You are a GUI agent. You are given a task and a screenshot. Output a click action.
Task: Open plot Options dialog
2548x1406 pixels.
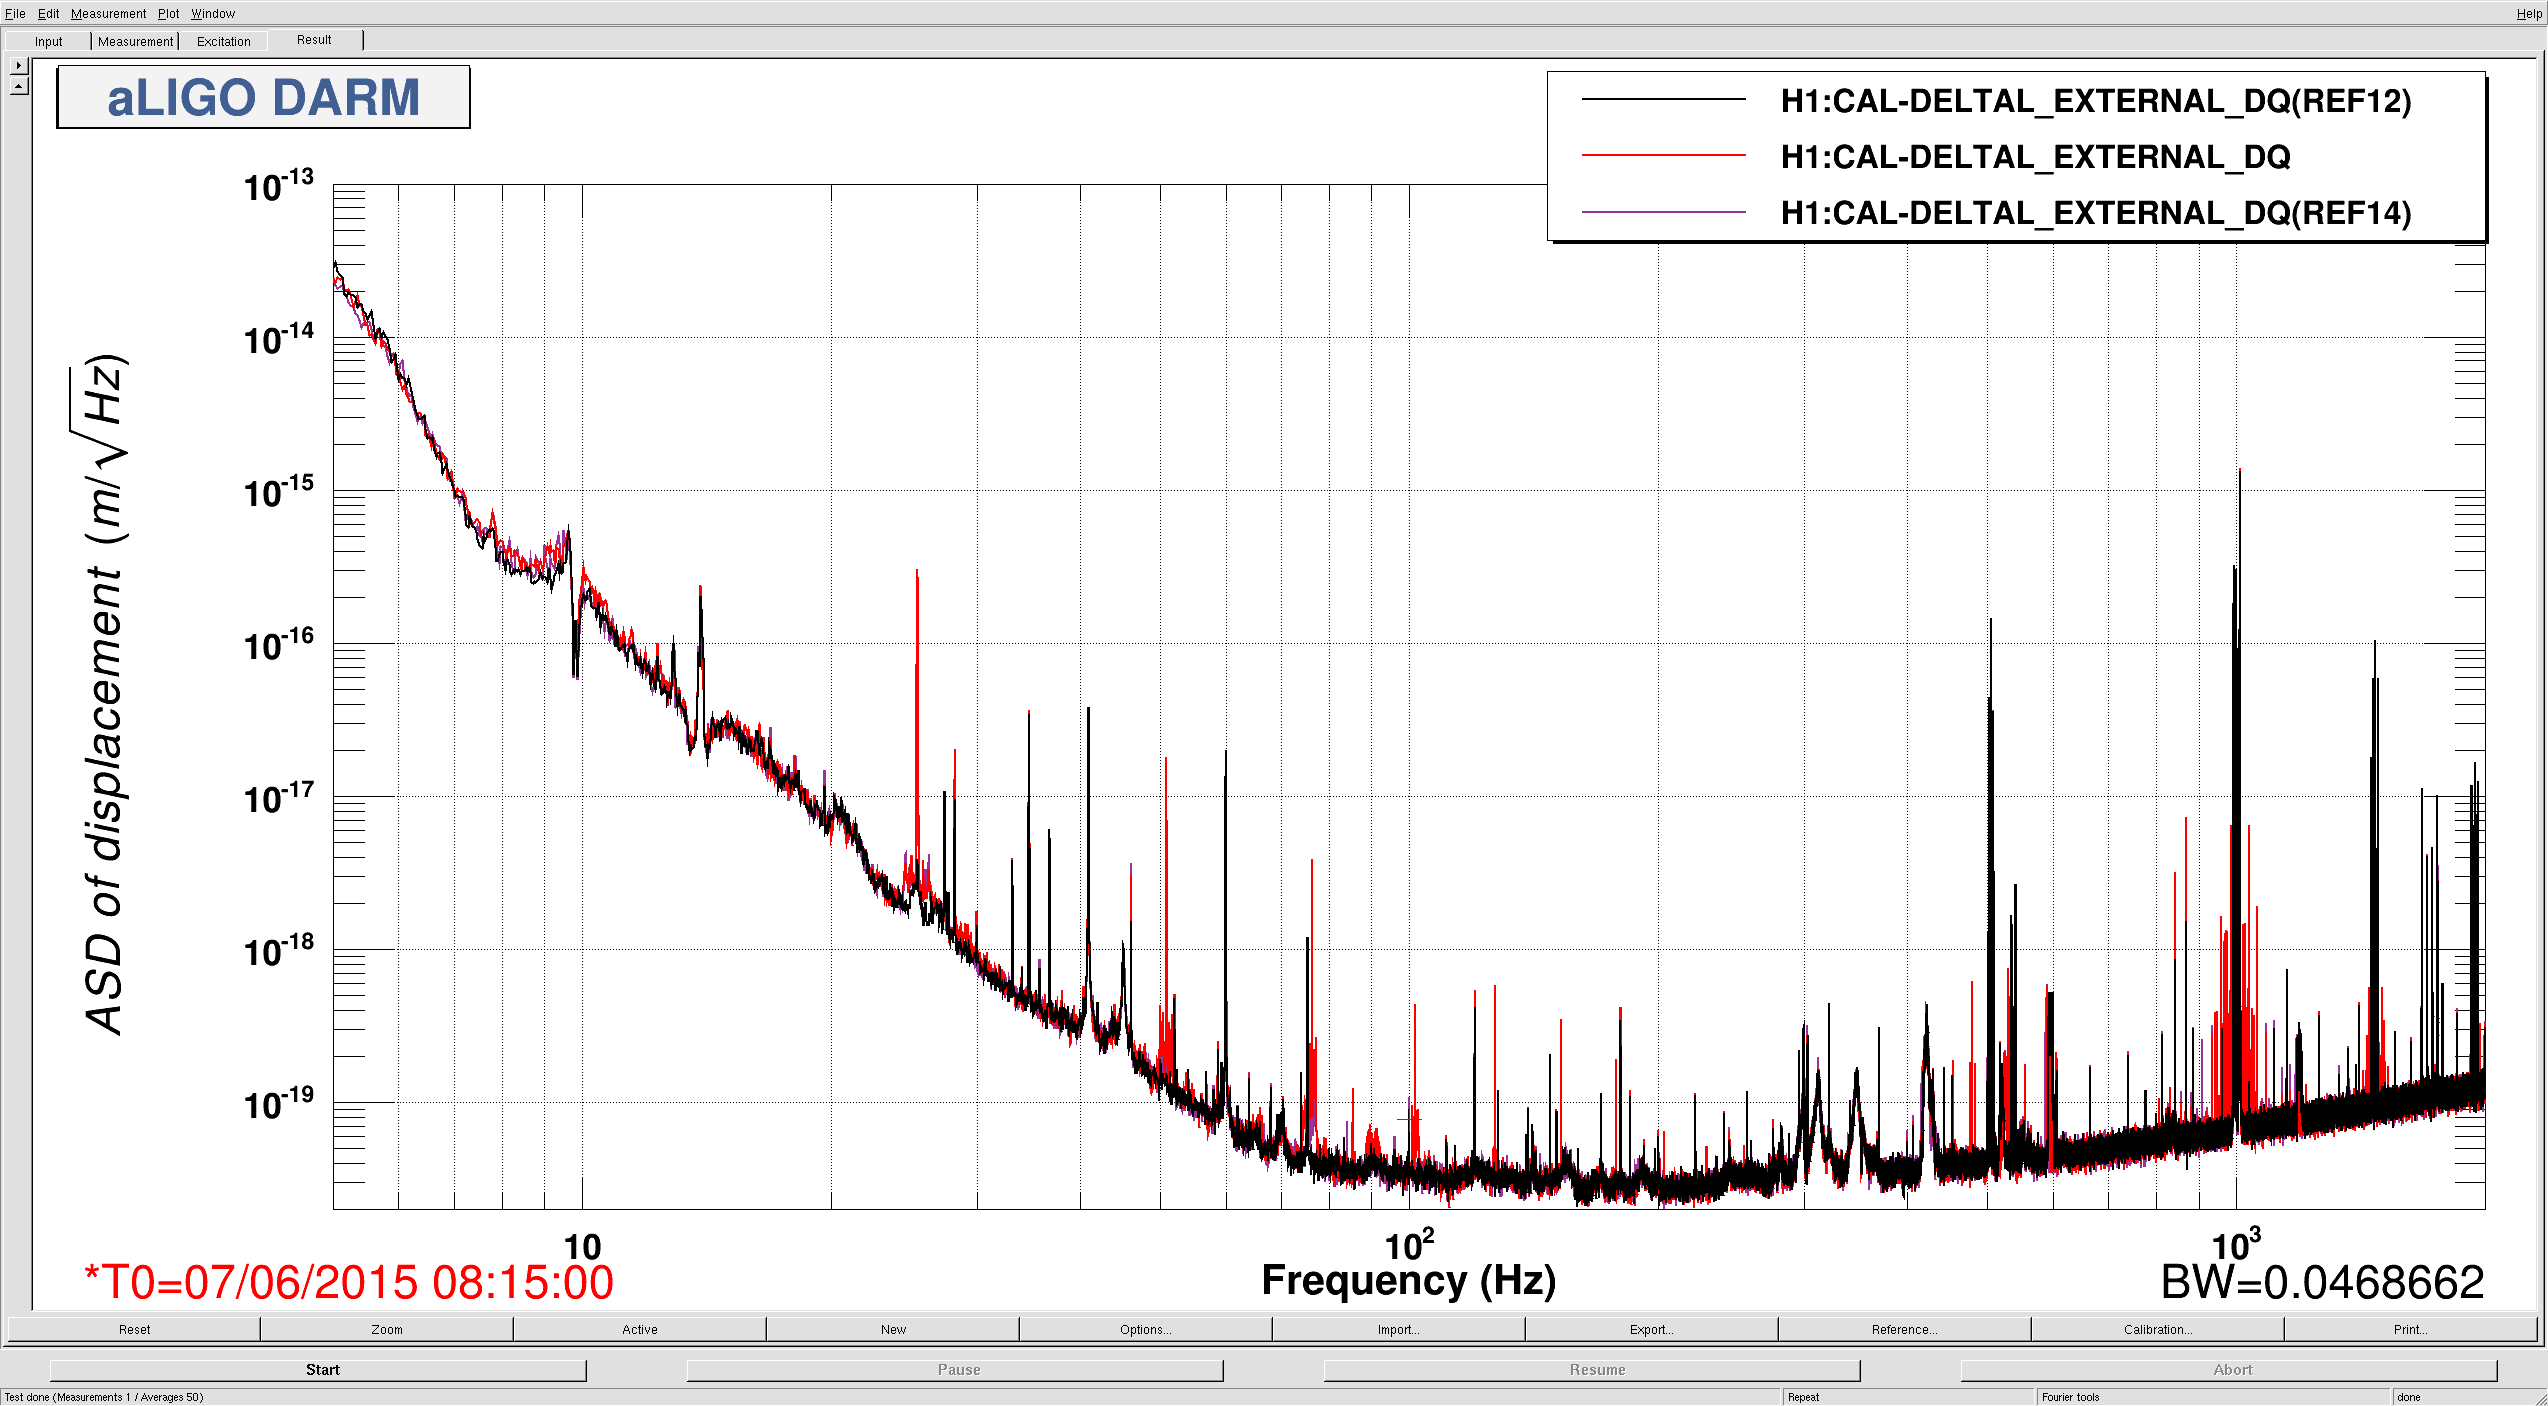click(x=1146, y=1329)
